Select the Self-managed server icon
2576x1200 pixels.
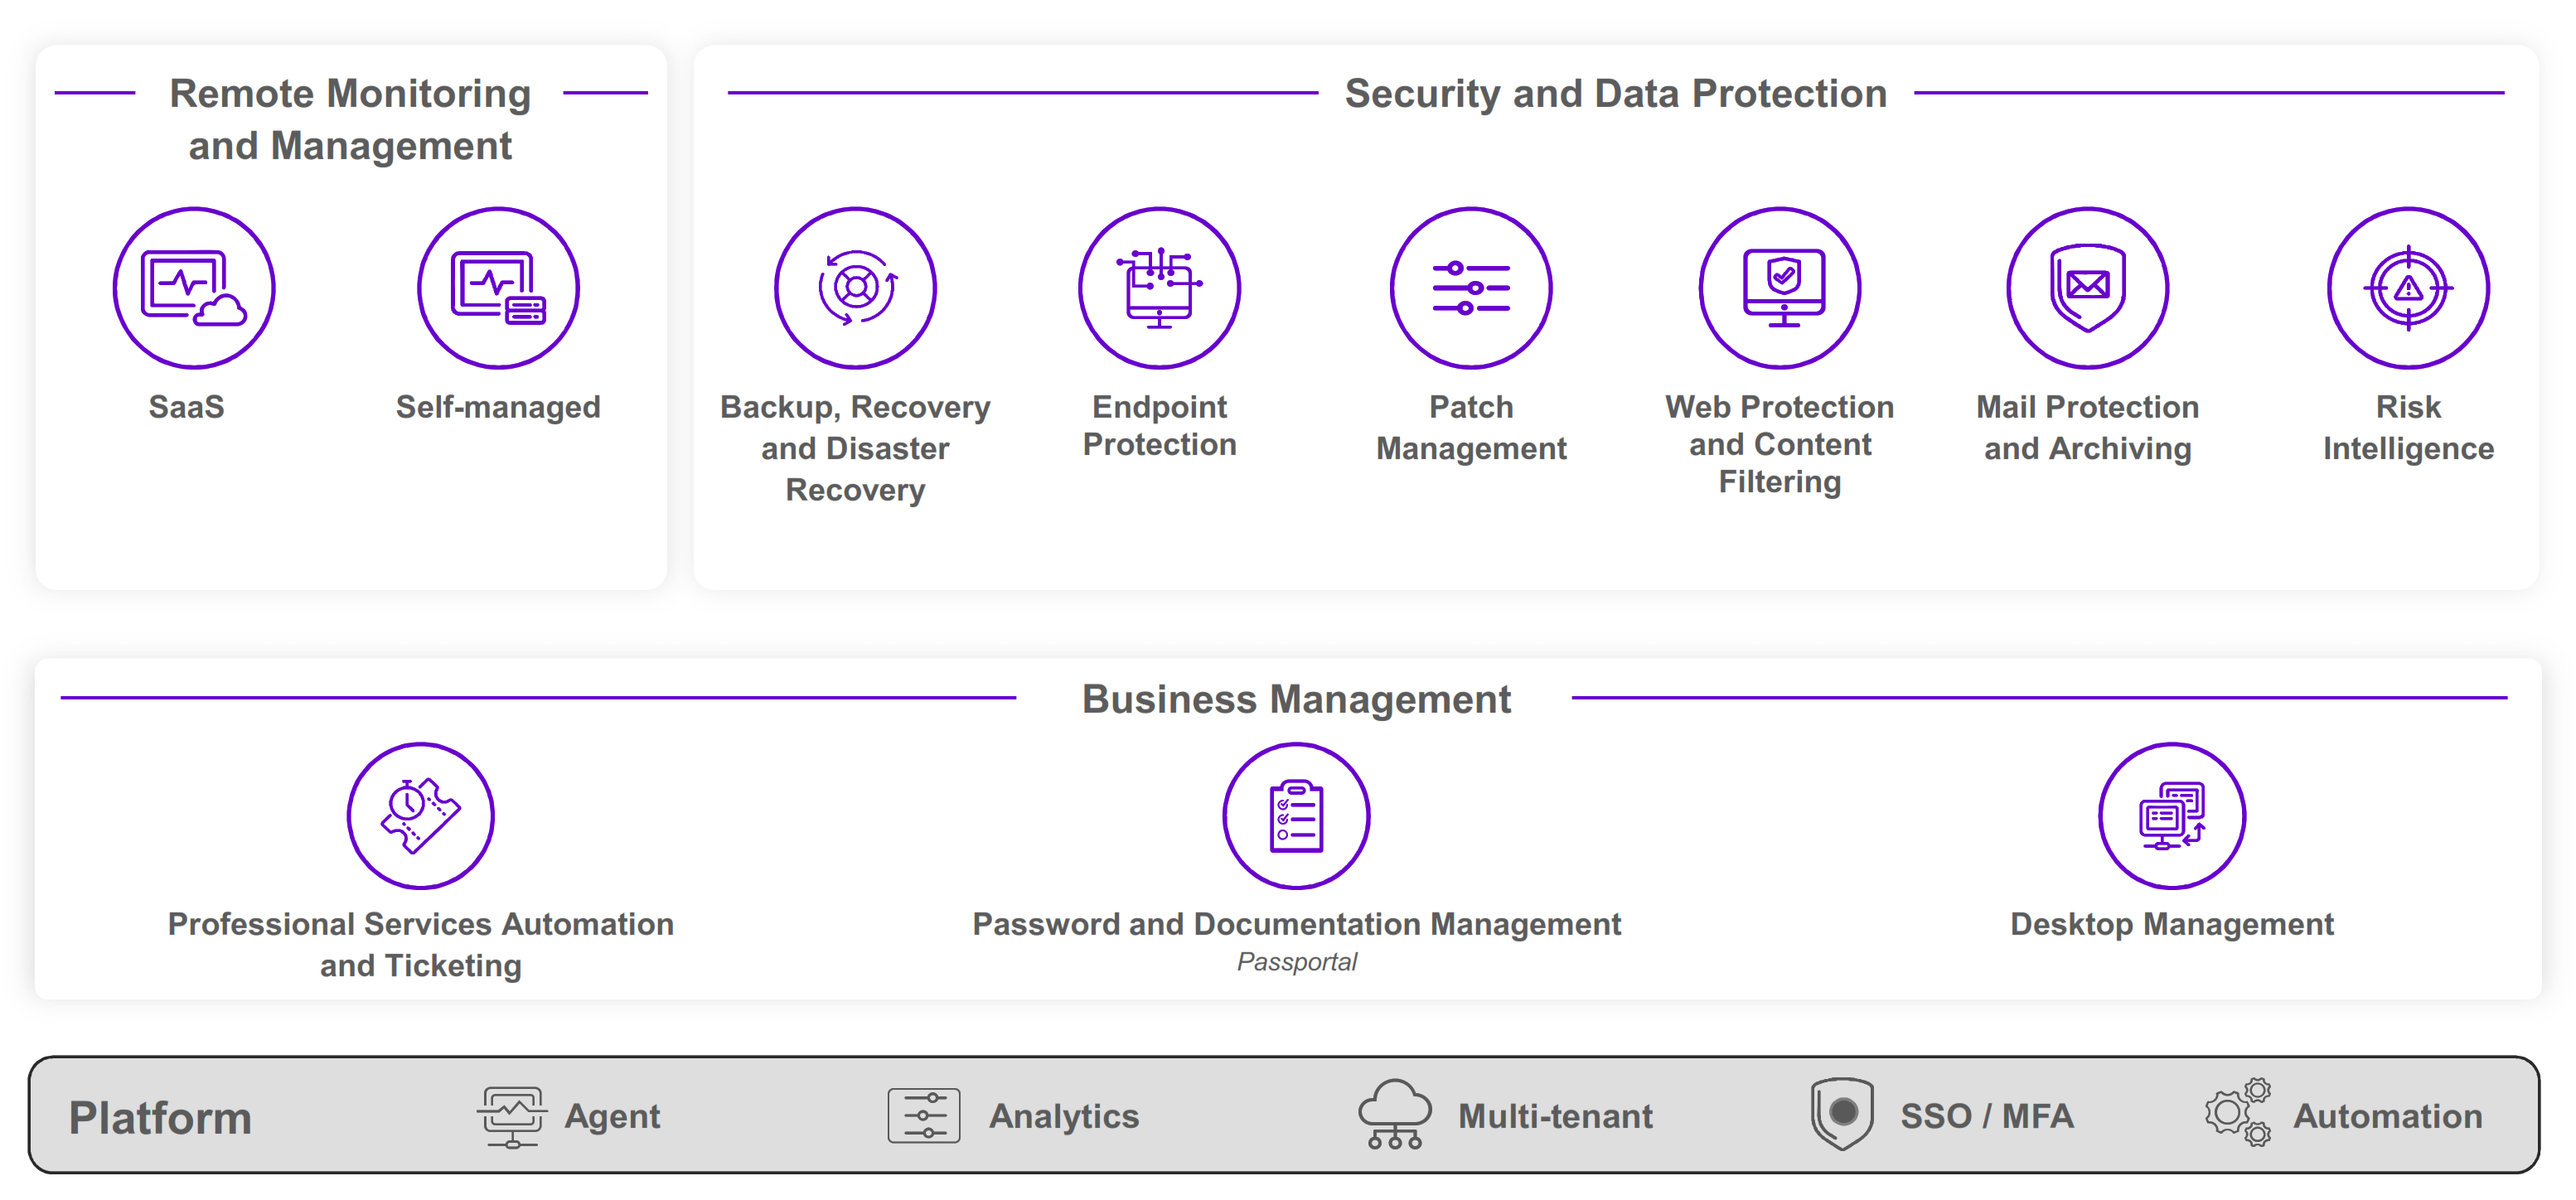pos(498,288)
